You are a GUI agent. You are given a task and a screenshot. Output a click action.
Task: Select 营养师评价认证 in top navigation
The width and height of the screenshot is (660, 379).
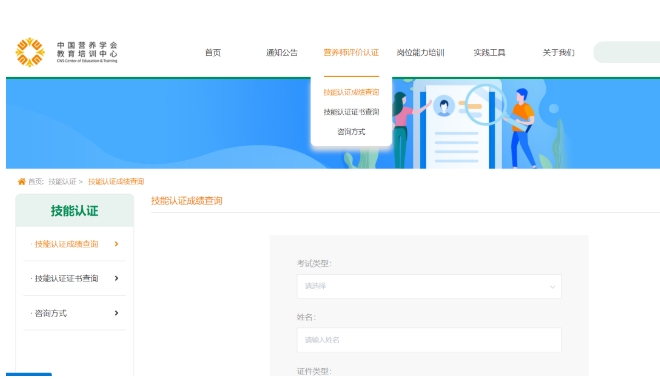[351, 53]
